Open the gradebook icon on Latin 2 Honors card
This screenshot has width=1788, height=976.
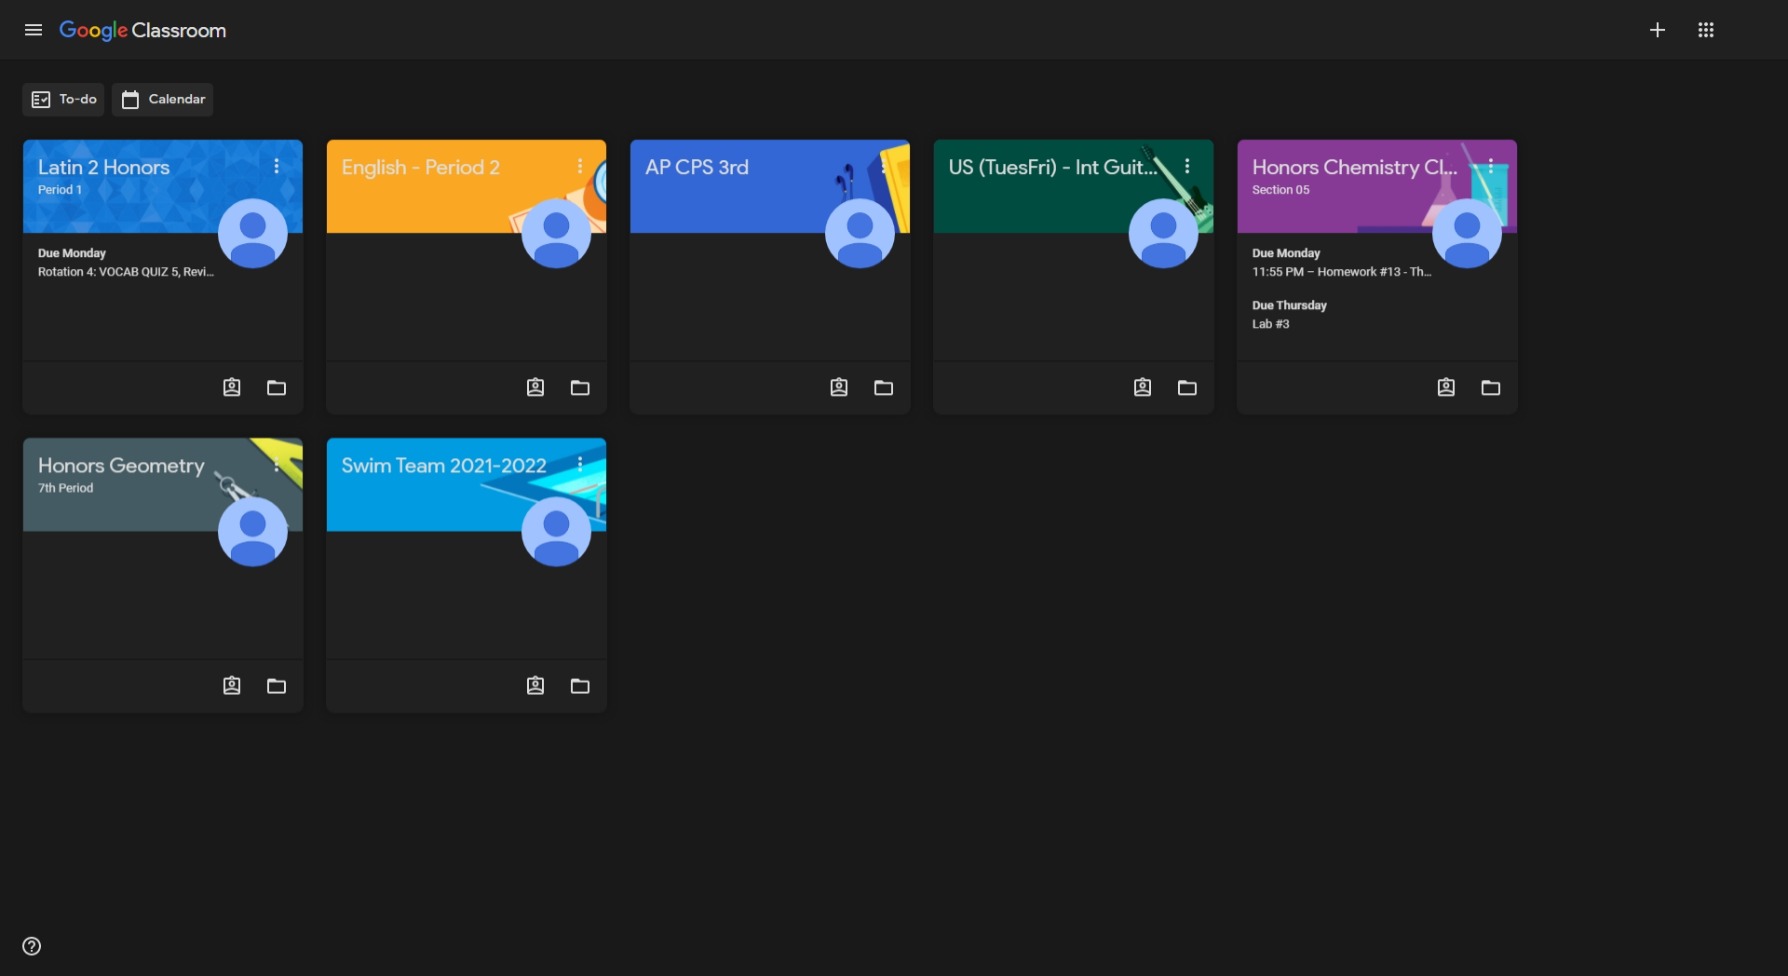[231, 387]
